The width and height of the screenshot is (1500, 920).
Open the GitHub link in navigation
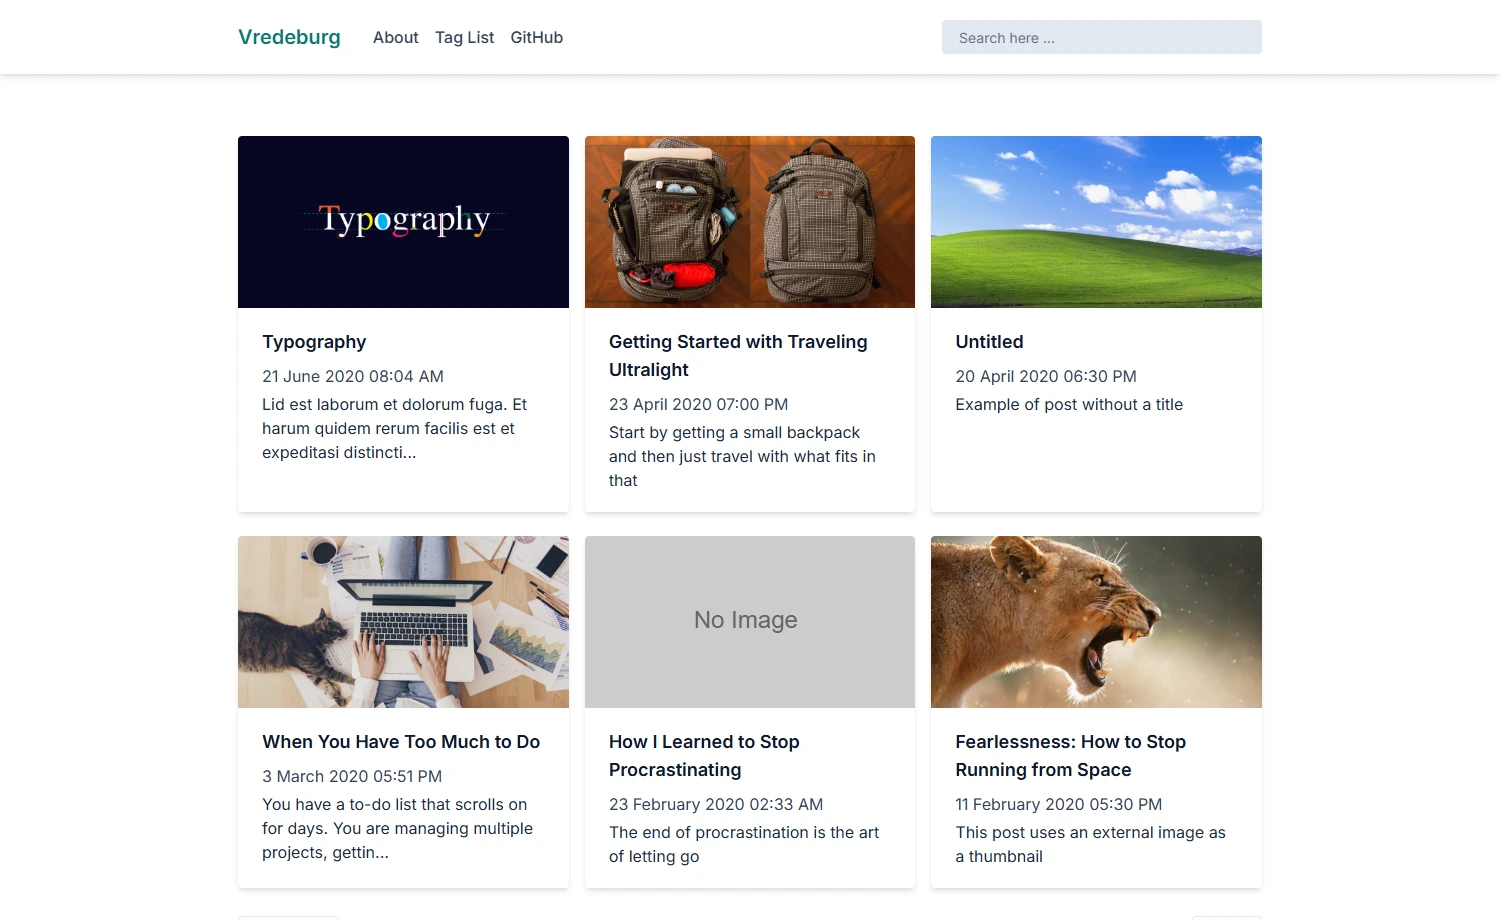click(x=537, y=37)
